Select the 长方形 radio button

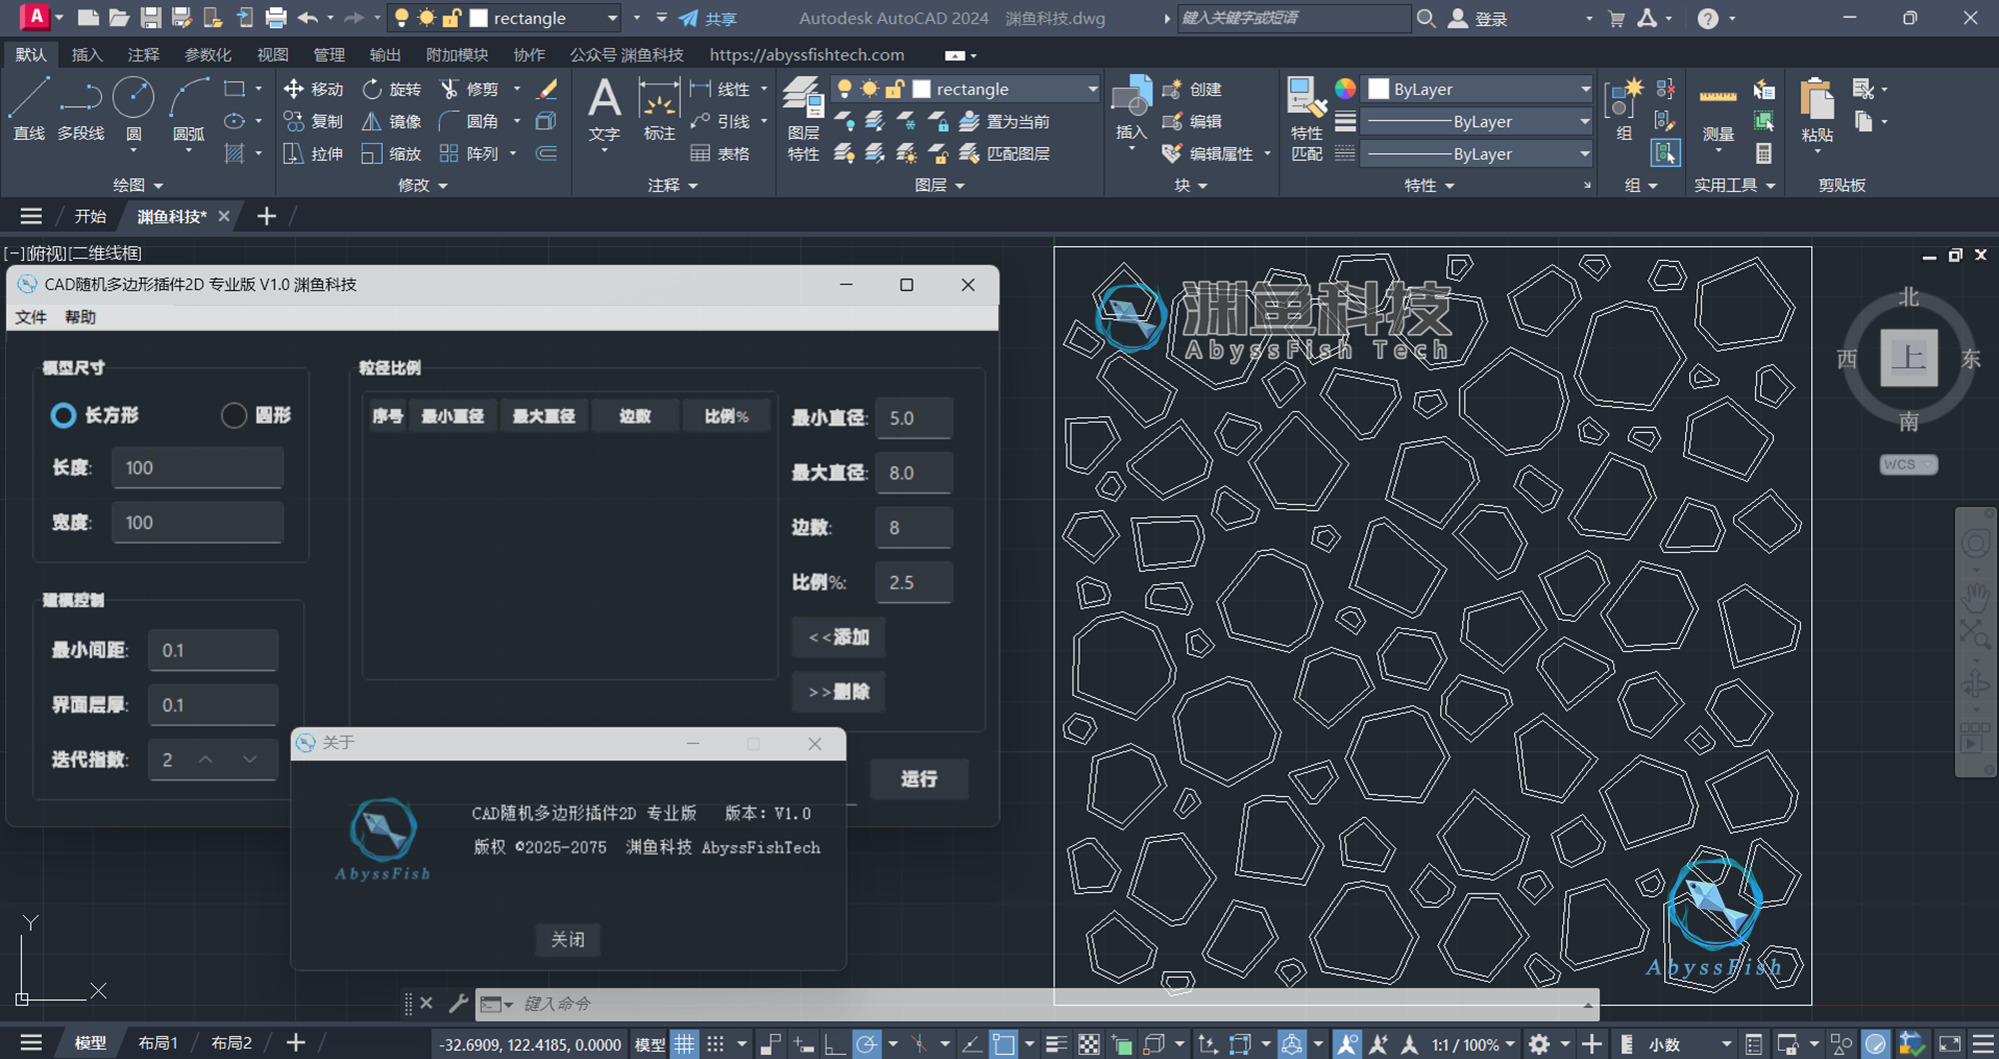[x=63, y=415]
